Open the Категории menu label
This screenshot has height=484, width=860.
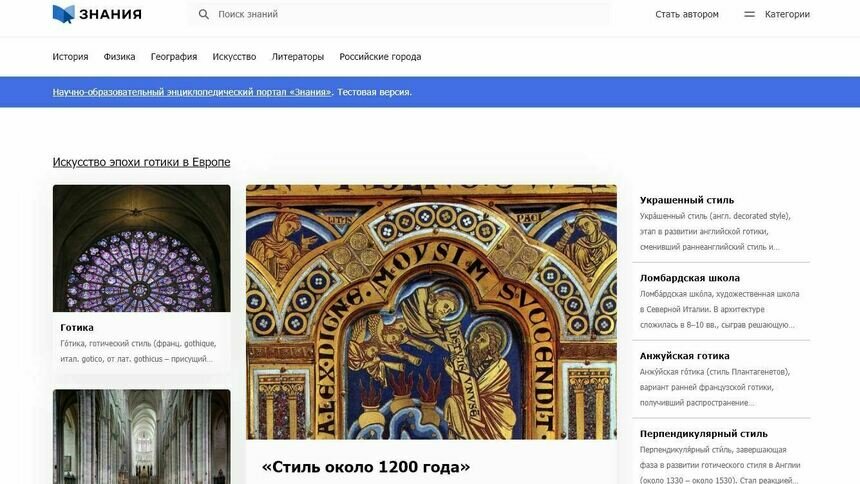pos(787,14)
